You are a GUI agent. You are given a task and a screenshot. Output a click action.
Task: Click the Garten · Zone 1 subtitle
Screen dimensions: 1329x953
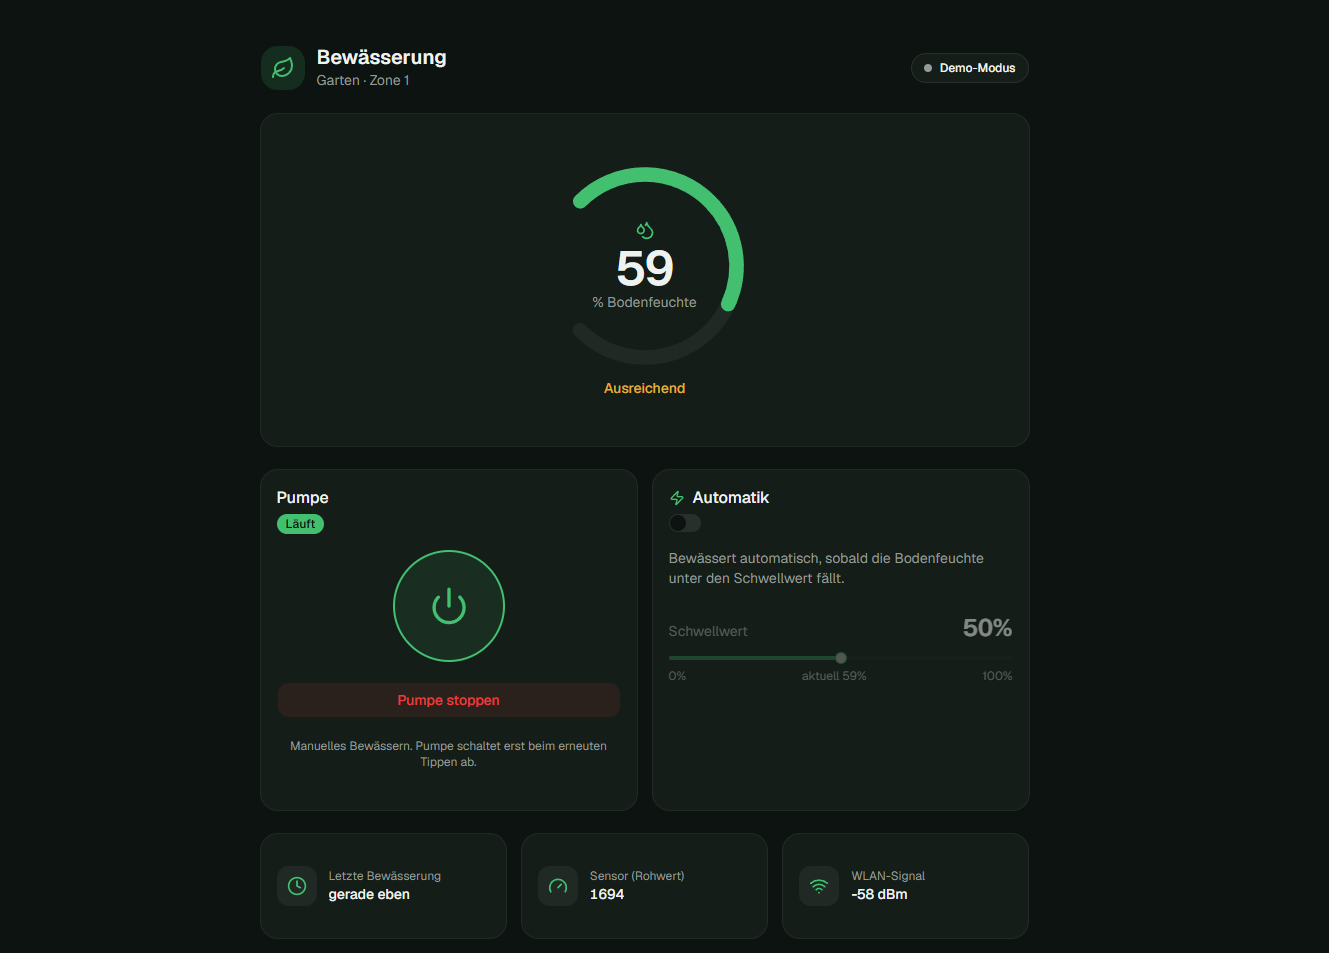[363, 80]
